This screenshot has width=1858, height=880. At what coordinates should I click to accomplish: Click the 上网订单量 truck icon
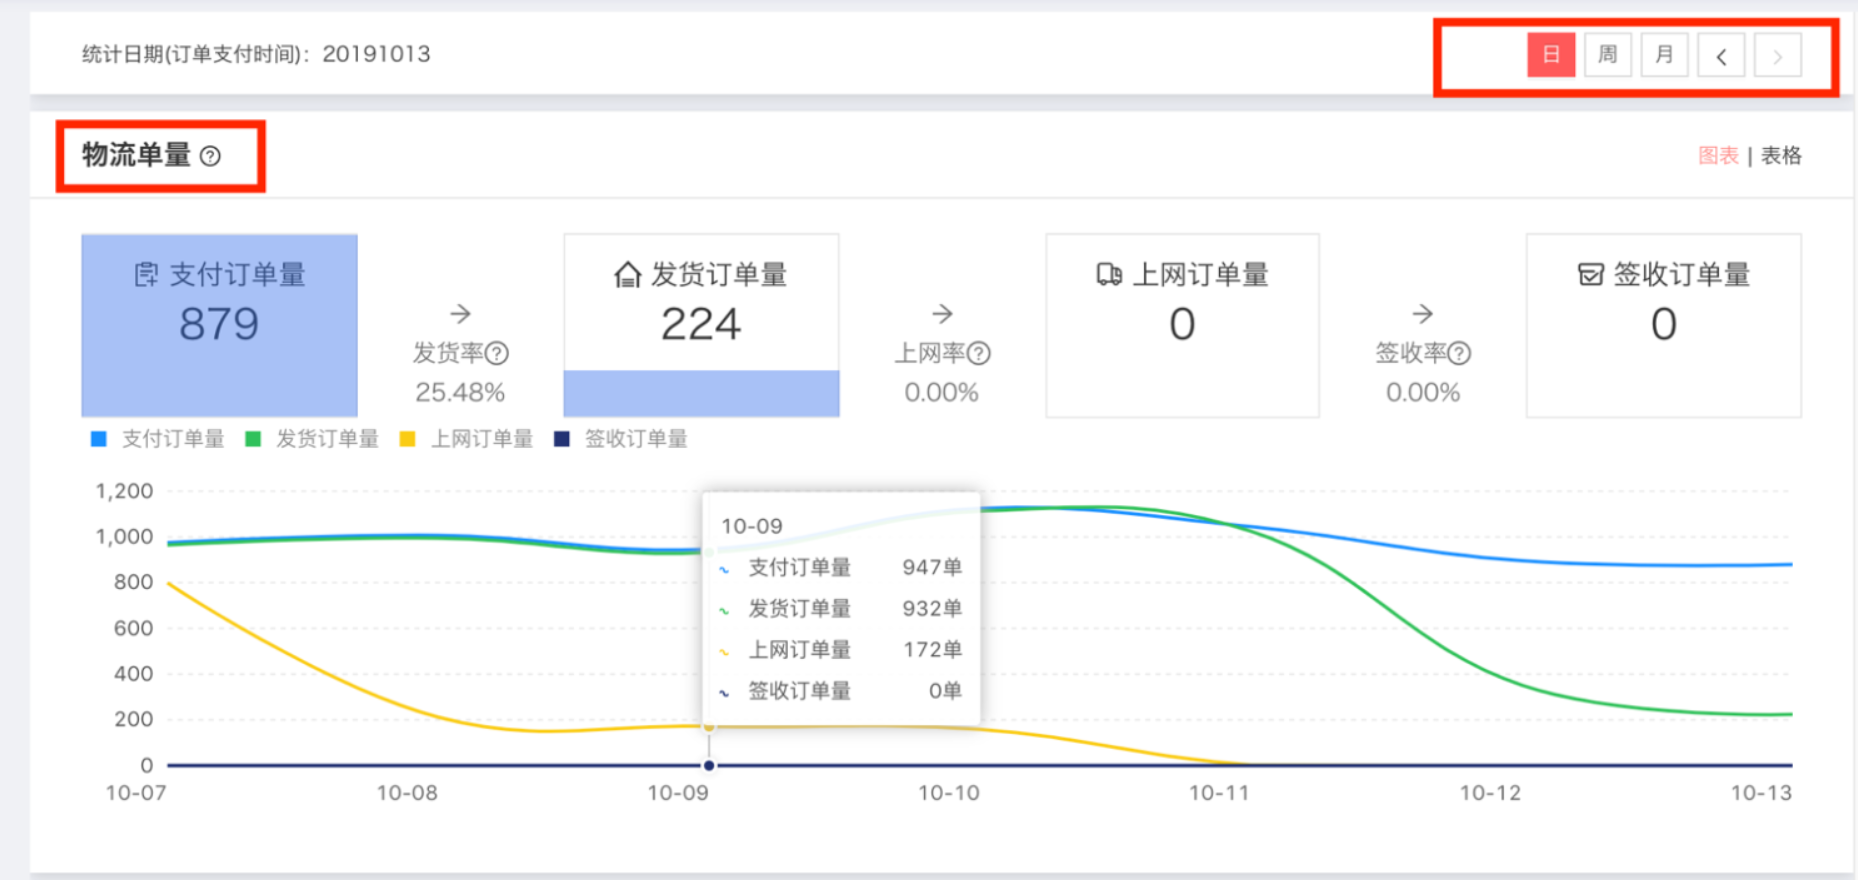[1109, 274]
